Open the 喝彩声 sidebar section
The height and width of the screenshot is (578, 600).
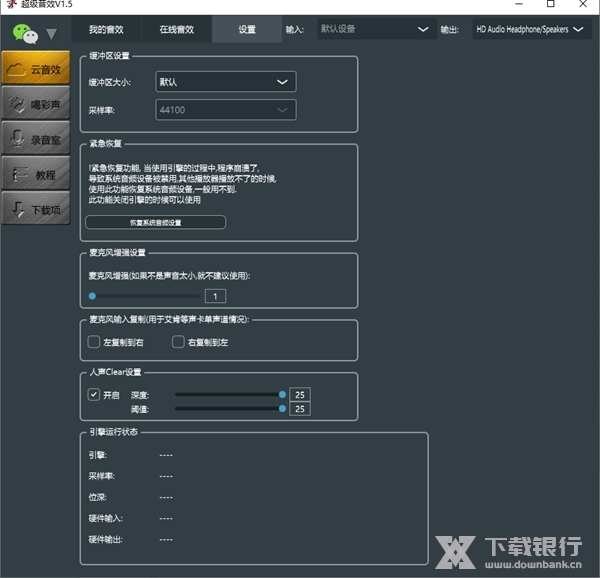(x=36, y=103)
